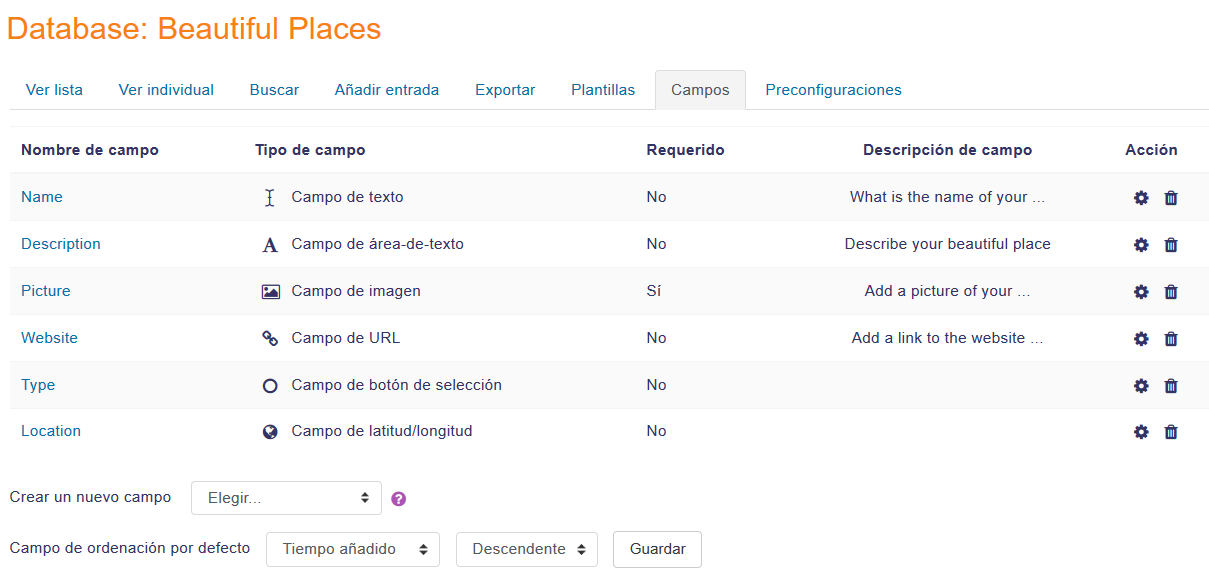Remove Location field using trash icon
This screenshot has height=583, width=1209.
click(1171, 432)
